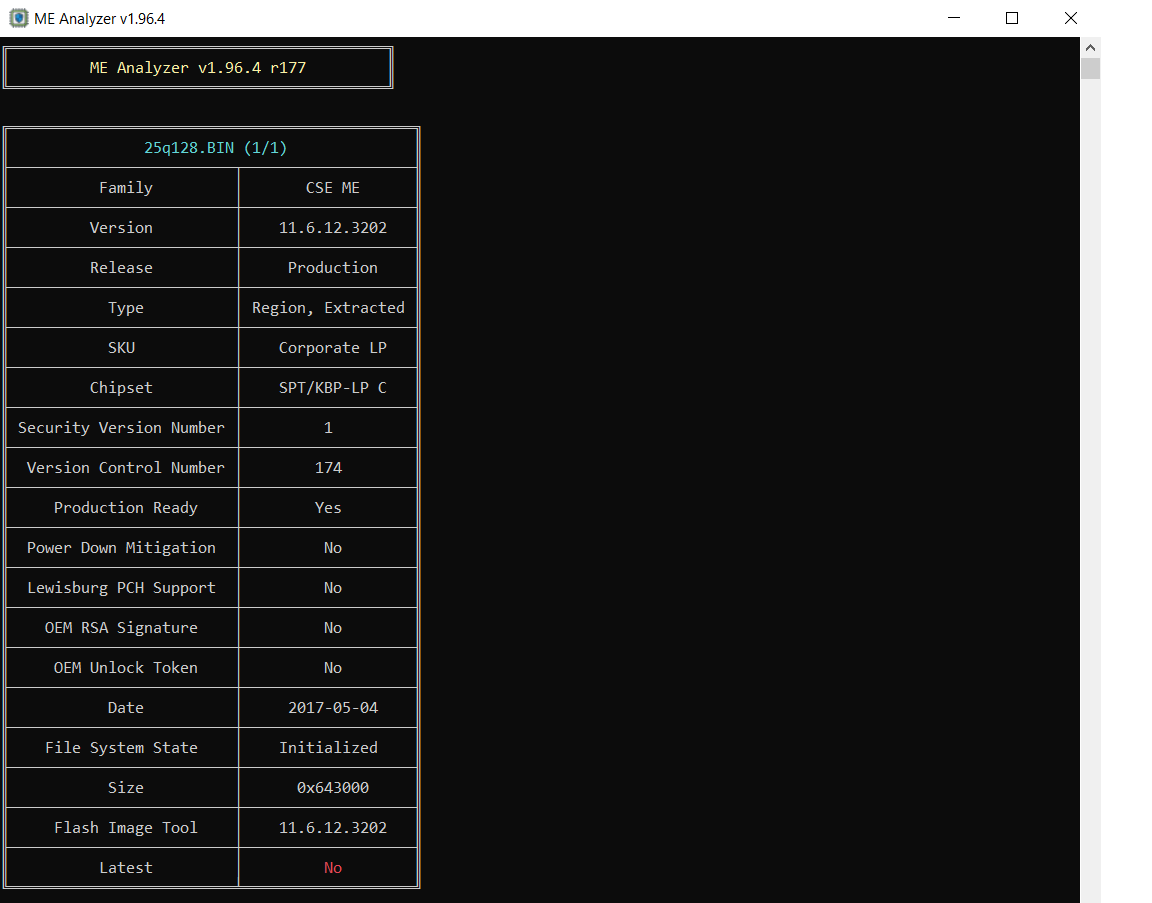Click the No value for OEM Unlock Token
This screenshot has width=1152, height=903.
click(333, 668)
